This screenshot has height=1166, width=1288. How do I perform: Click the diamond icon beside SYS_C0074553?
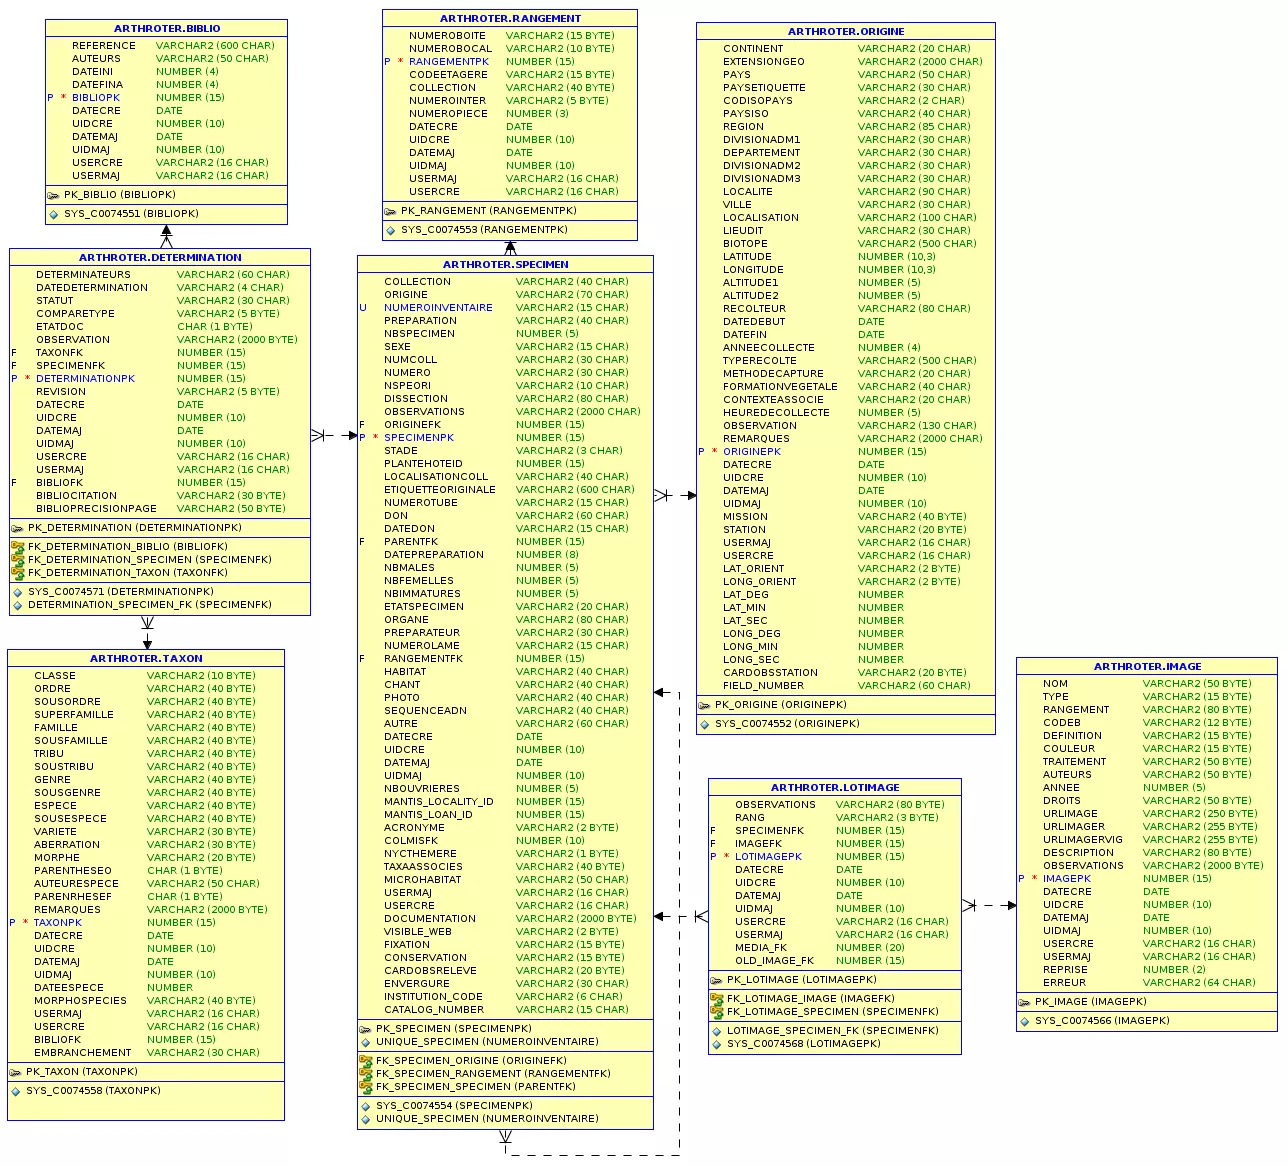[391, 231]
